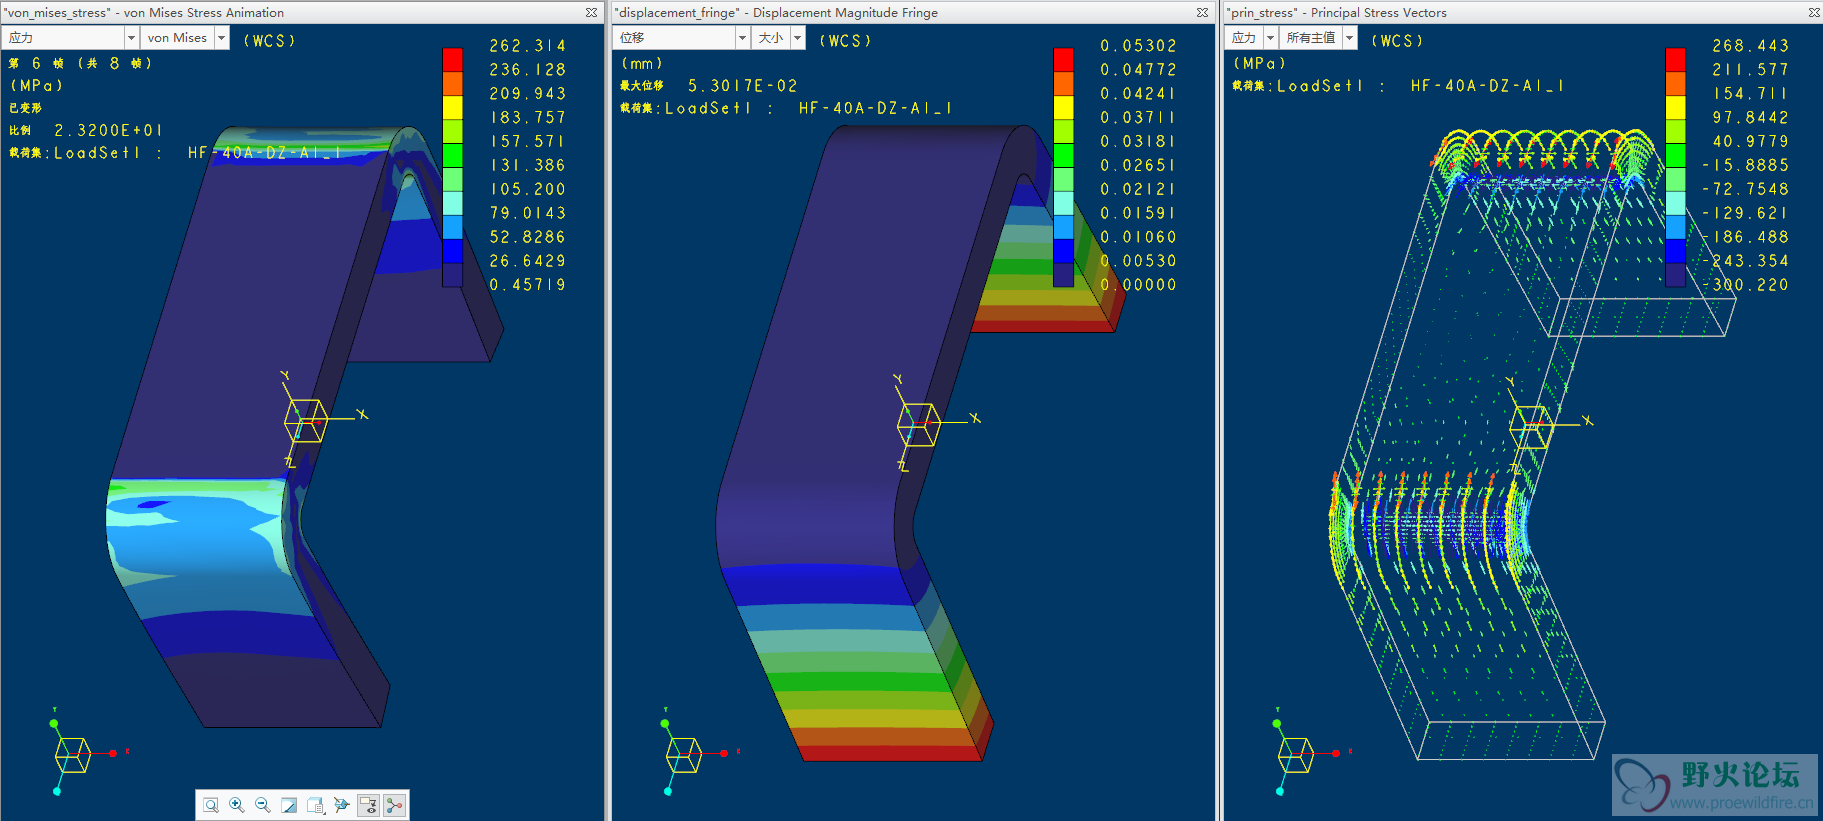Click the Repaint screen icon
Screen dimensions: 1823x821
click(x=289, y=805)
